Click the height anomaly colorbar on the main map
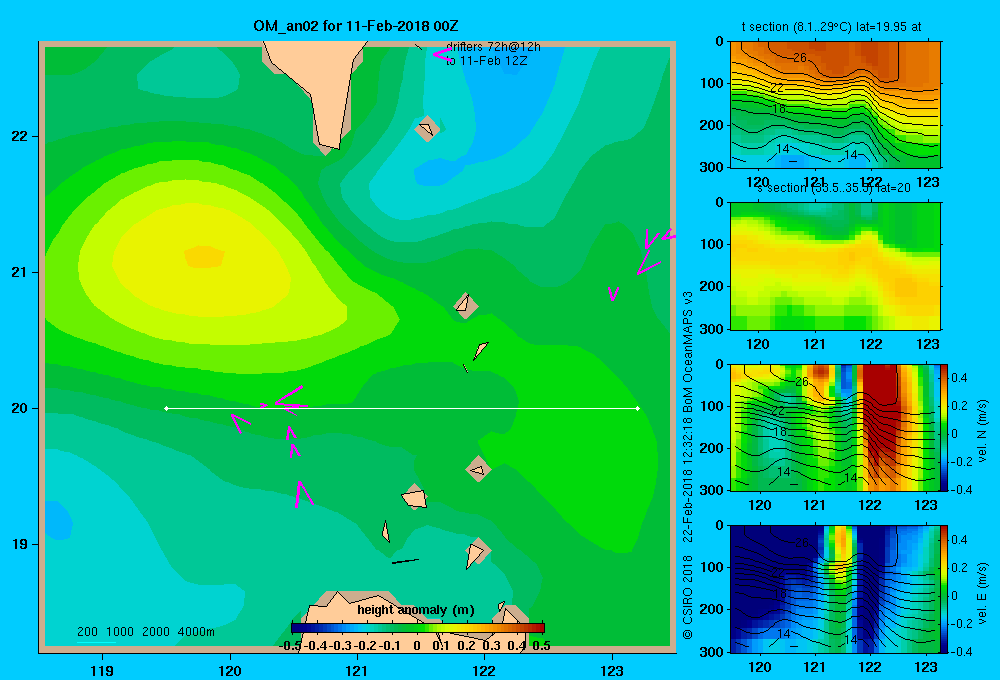 pos(418,628)
